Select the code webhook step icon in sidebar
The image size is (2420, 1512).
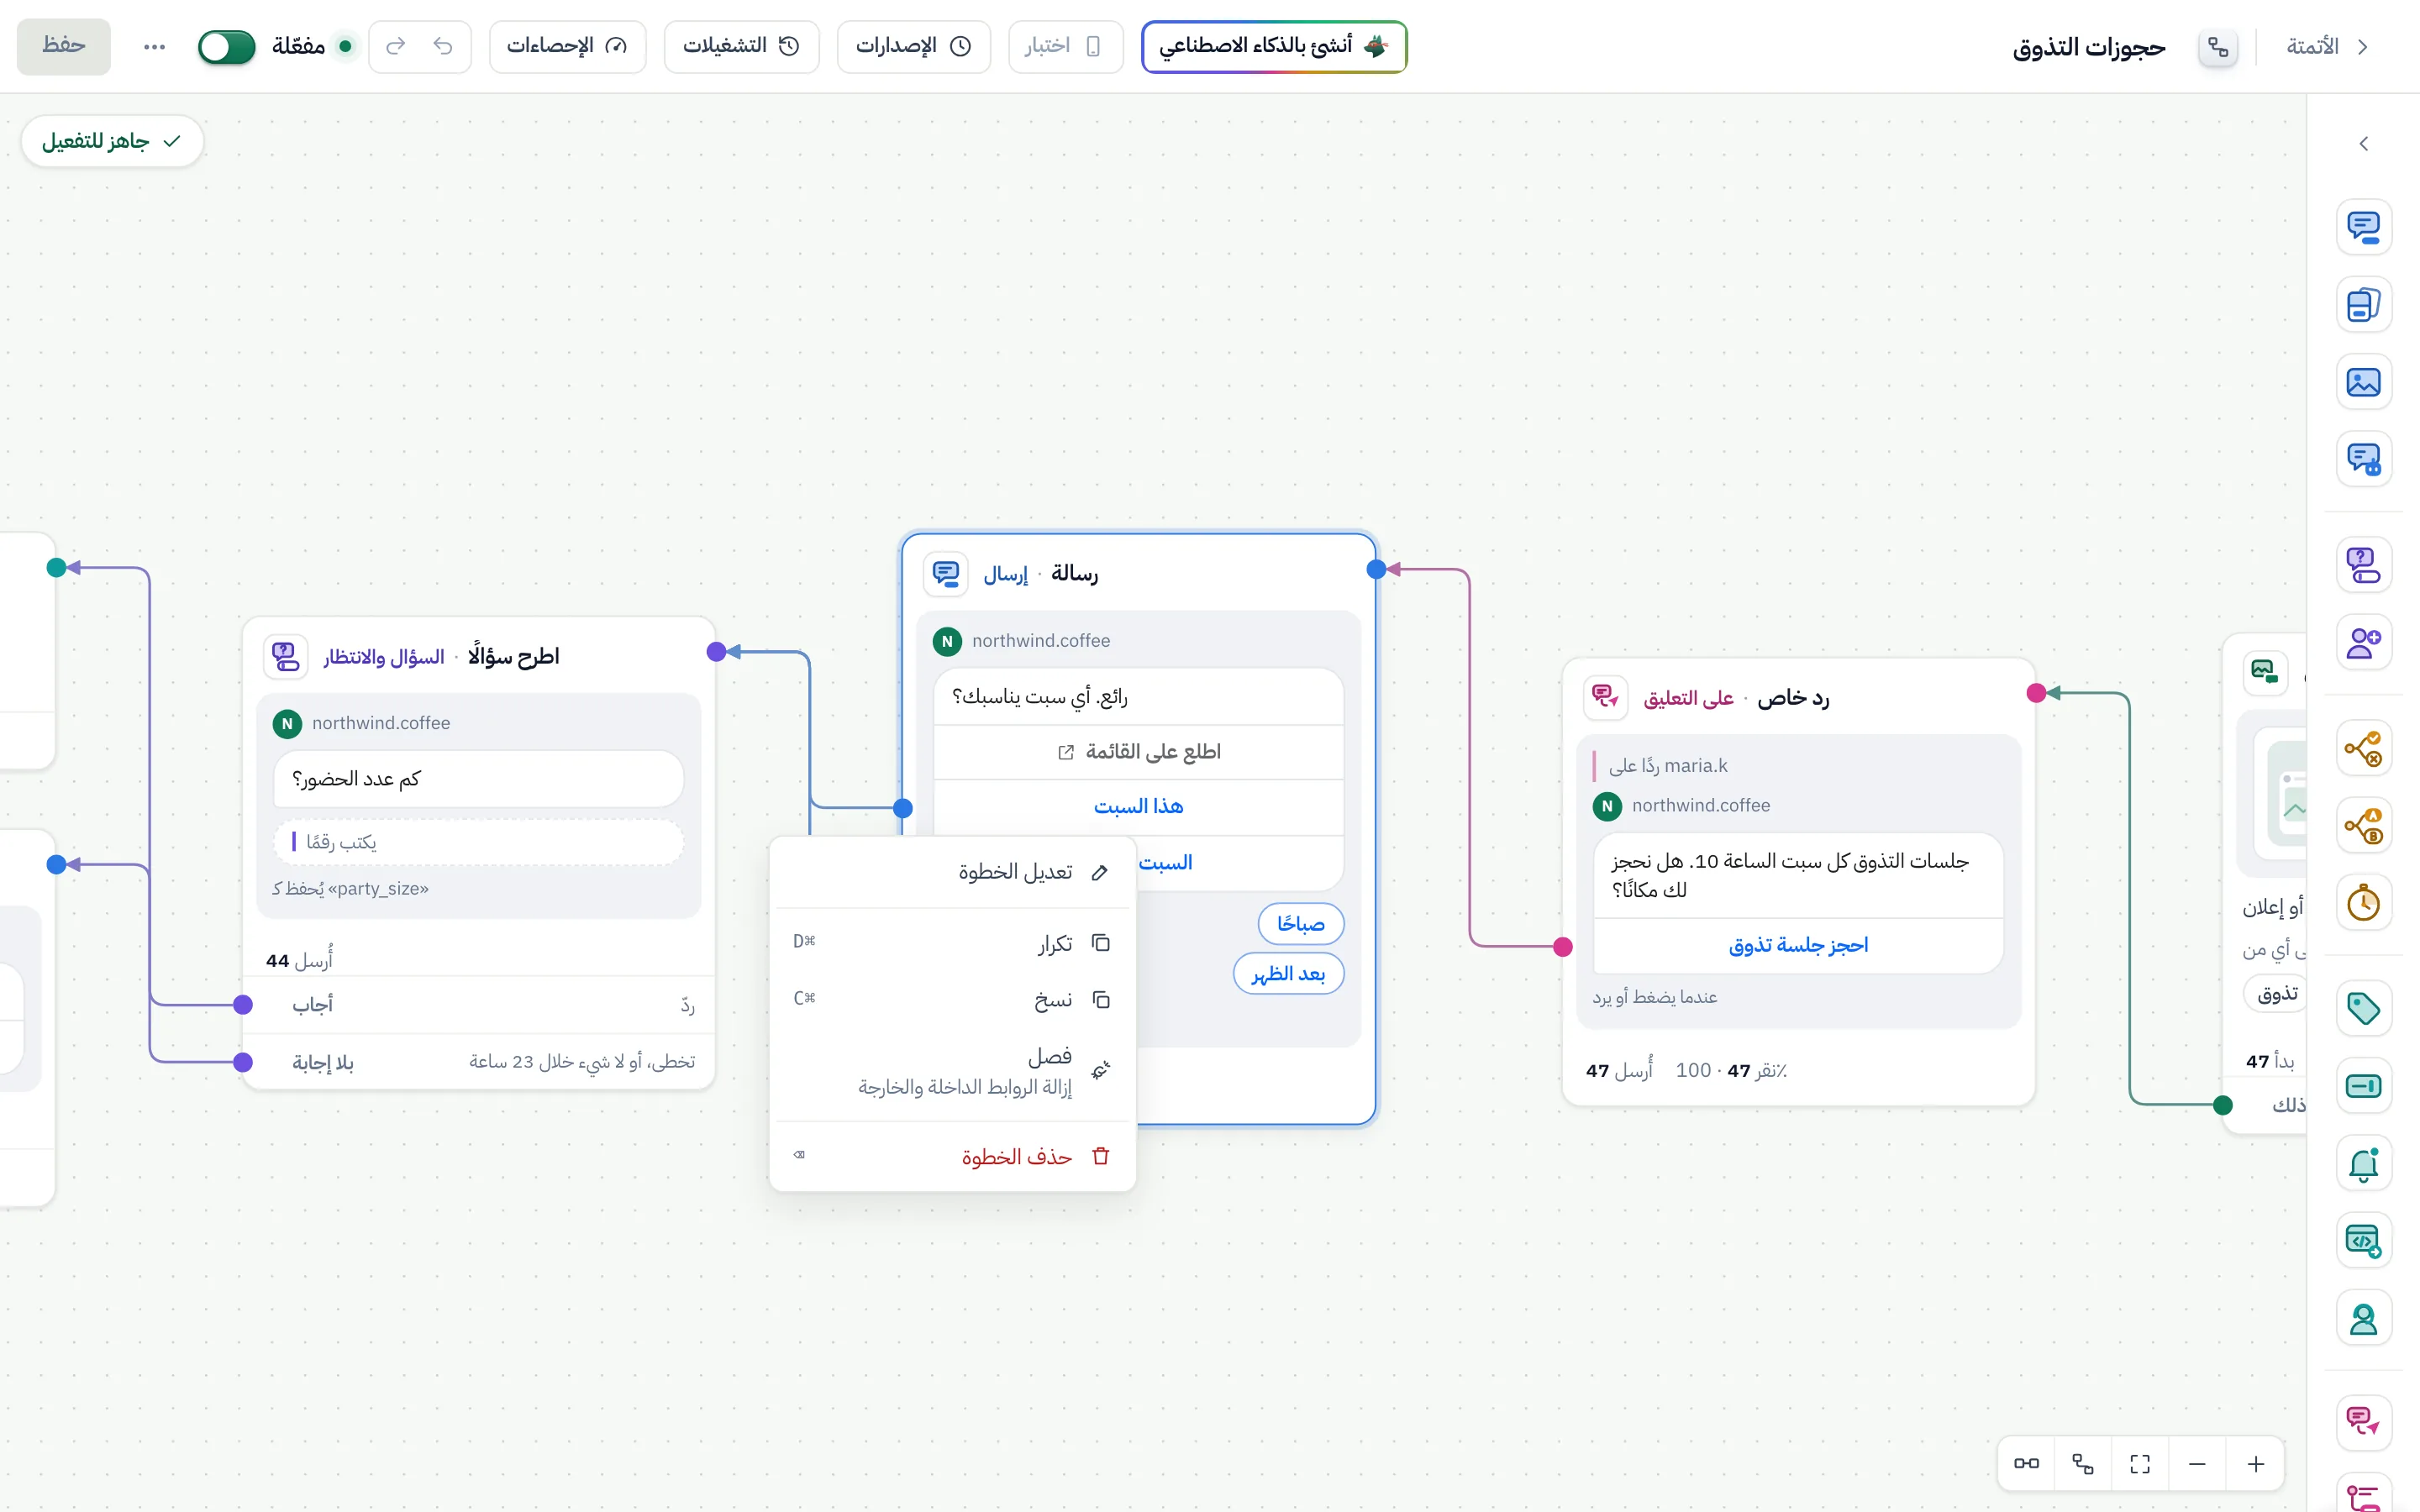2363,1241
